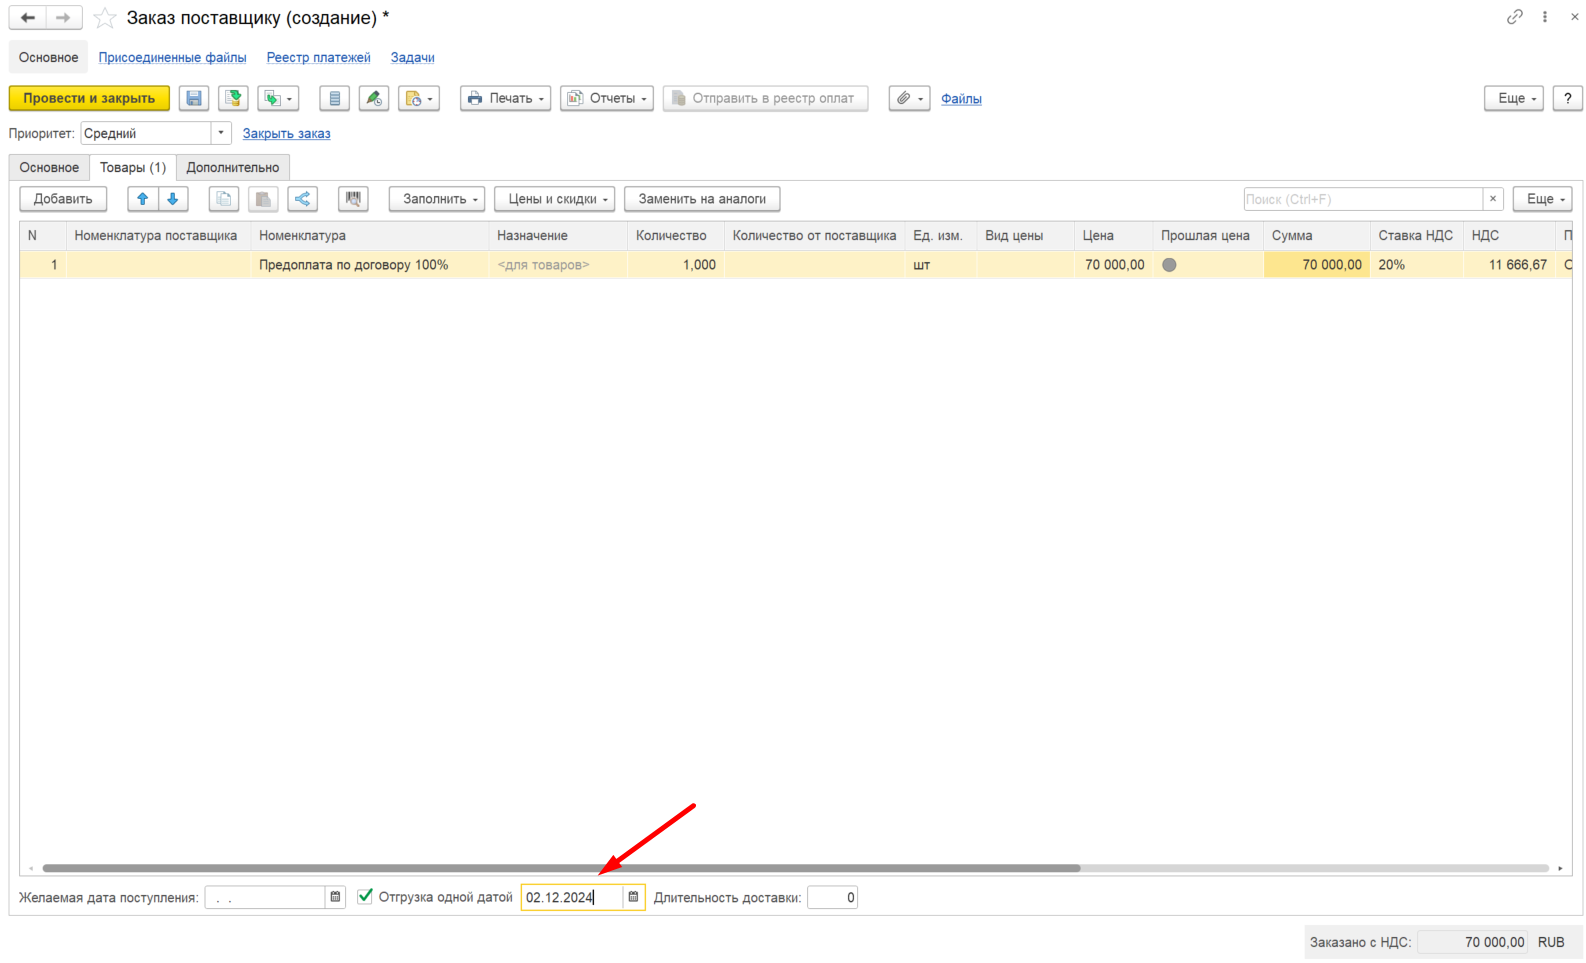
Task: Go back with the left arrow
Action: [x=28, y=18]
